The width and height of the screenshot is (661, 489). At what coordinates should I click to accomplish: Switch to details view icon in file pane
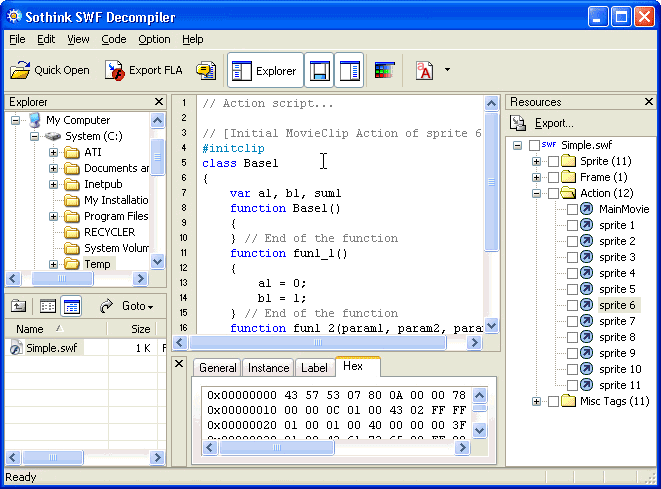pos(71,306)
